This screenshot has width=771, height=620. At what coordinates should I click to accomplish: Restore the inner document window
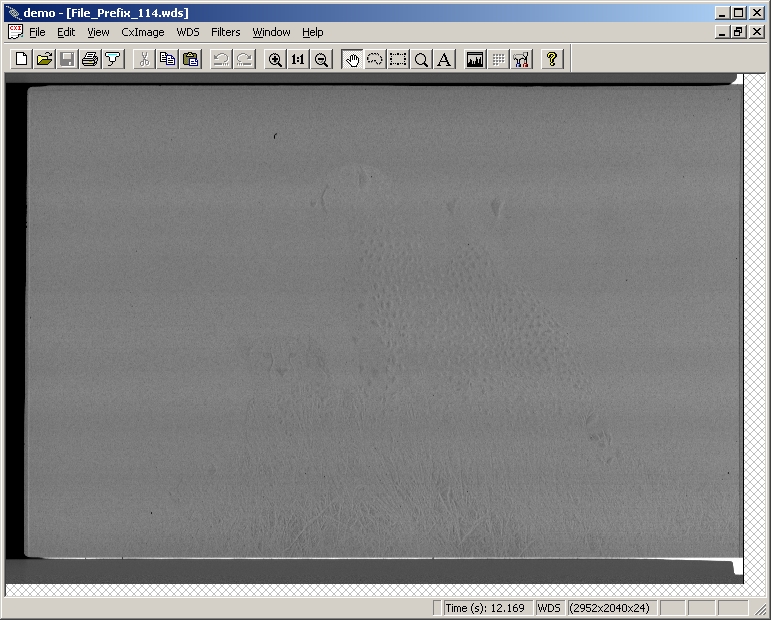(738, 32)
